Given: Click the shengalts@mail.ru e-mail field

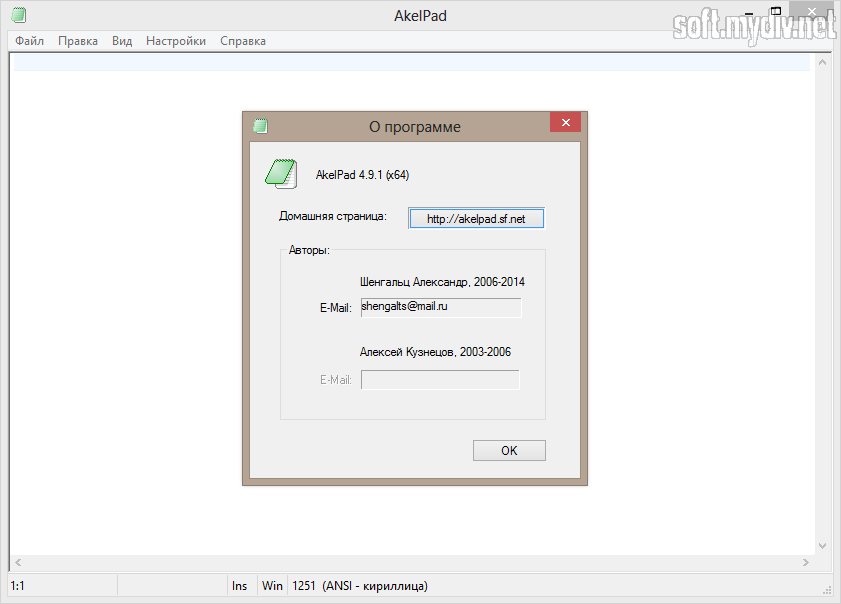Looking at the screenshot, I should (x=440, y=307).
